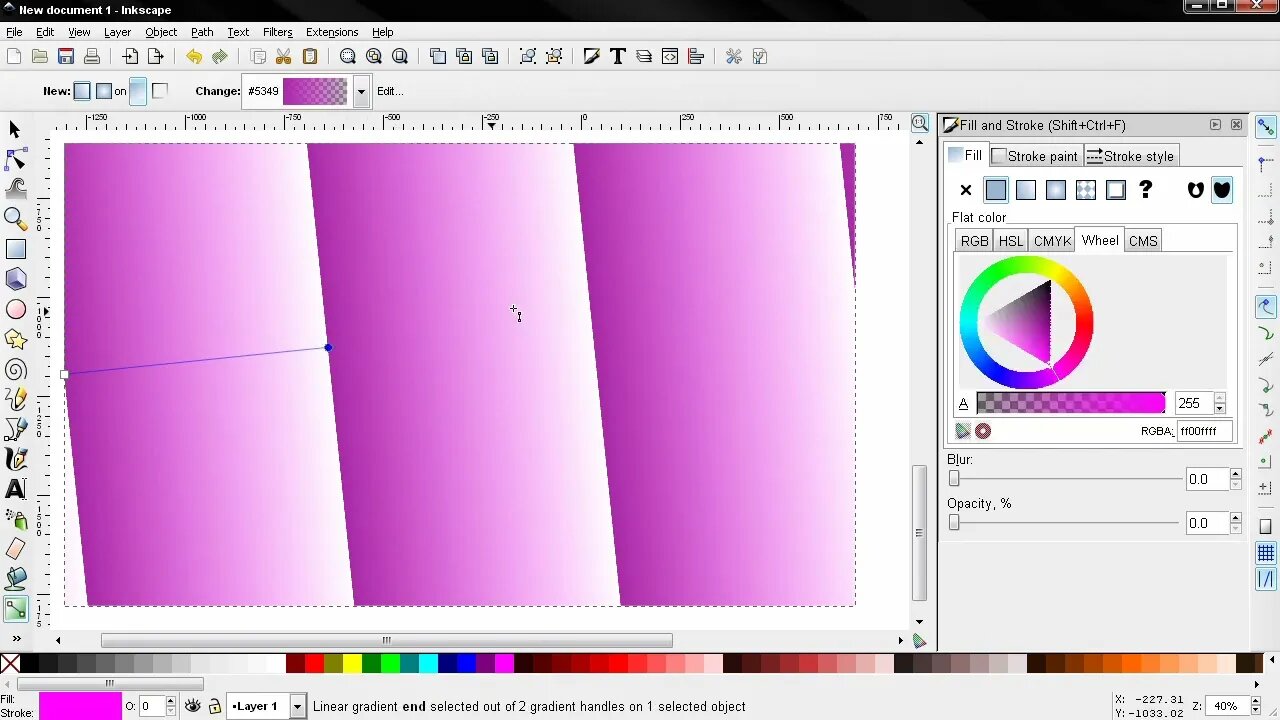The width and height of the screenshot is (1280, 720).
Task: Choose Swatch fill type
Action: (1116, 190)
